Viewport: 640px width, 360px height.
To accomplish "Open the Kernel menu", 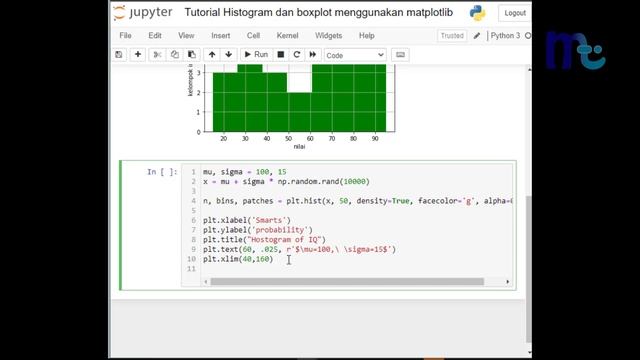I will [287, 36].
